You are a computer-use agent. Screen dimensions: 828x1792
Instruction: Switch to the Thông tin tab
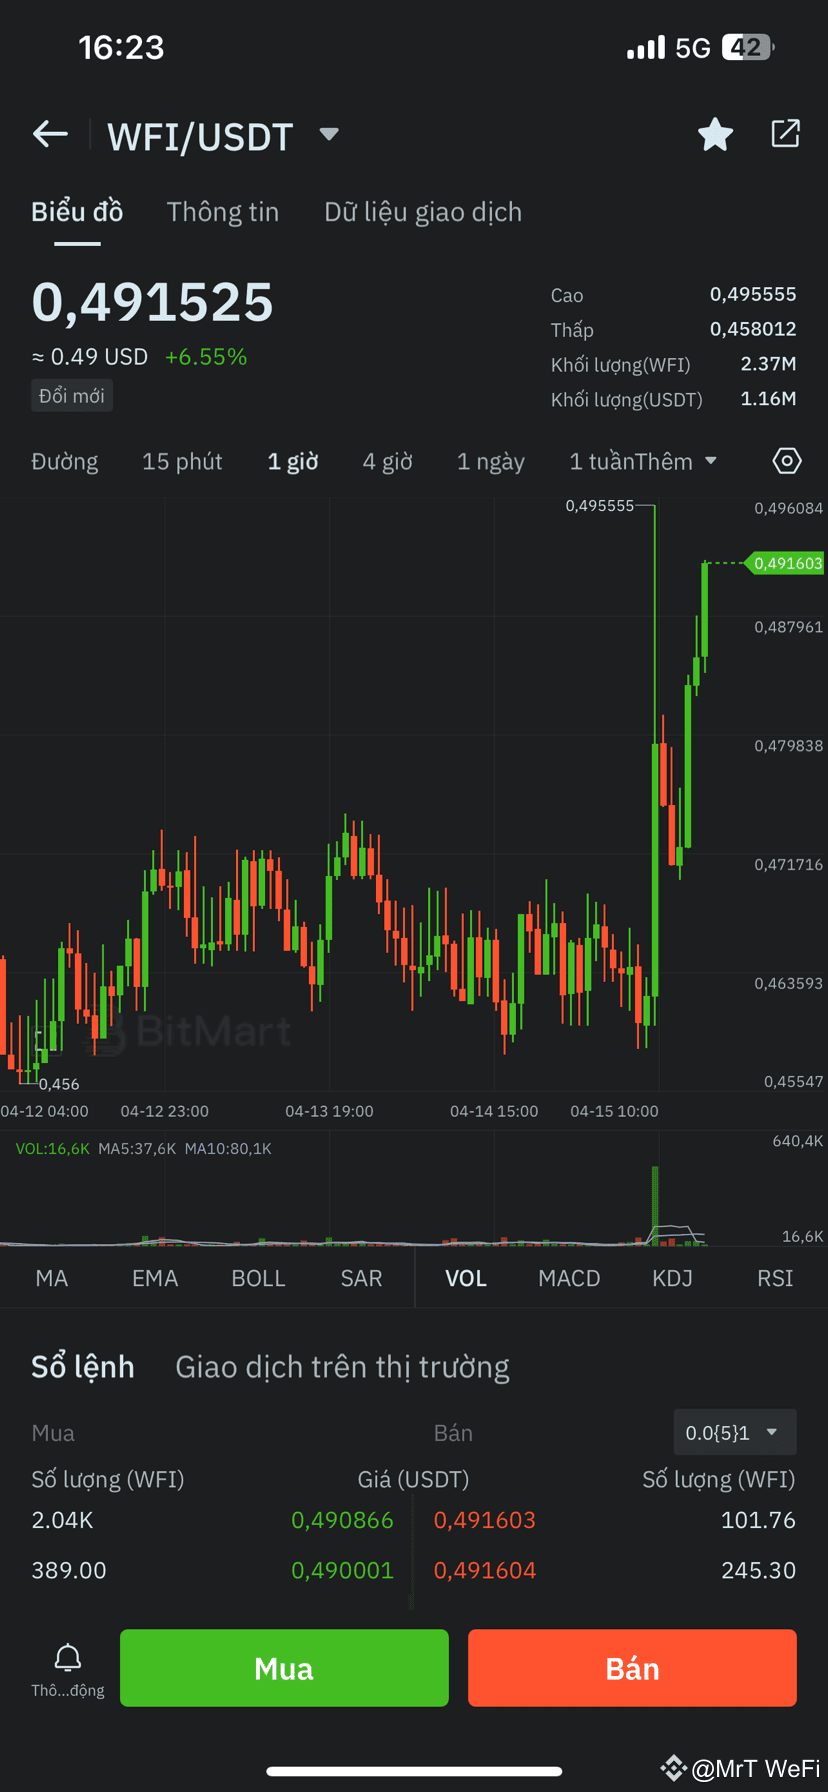coord(223,212)
